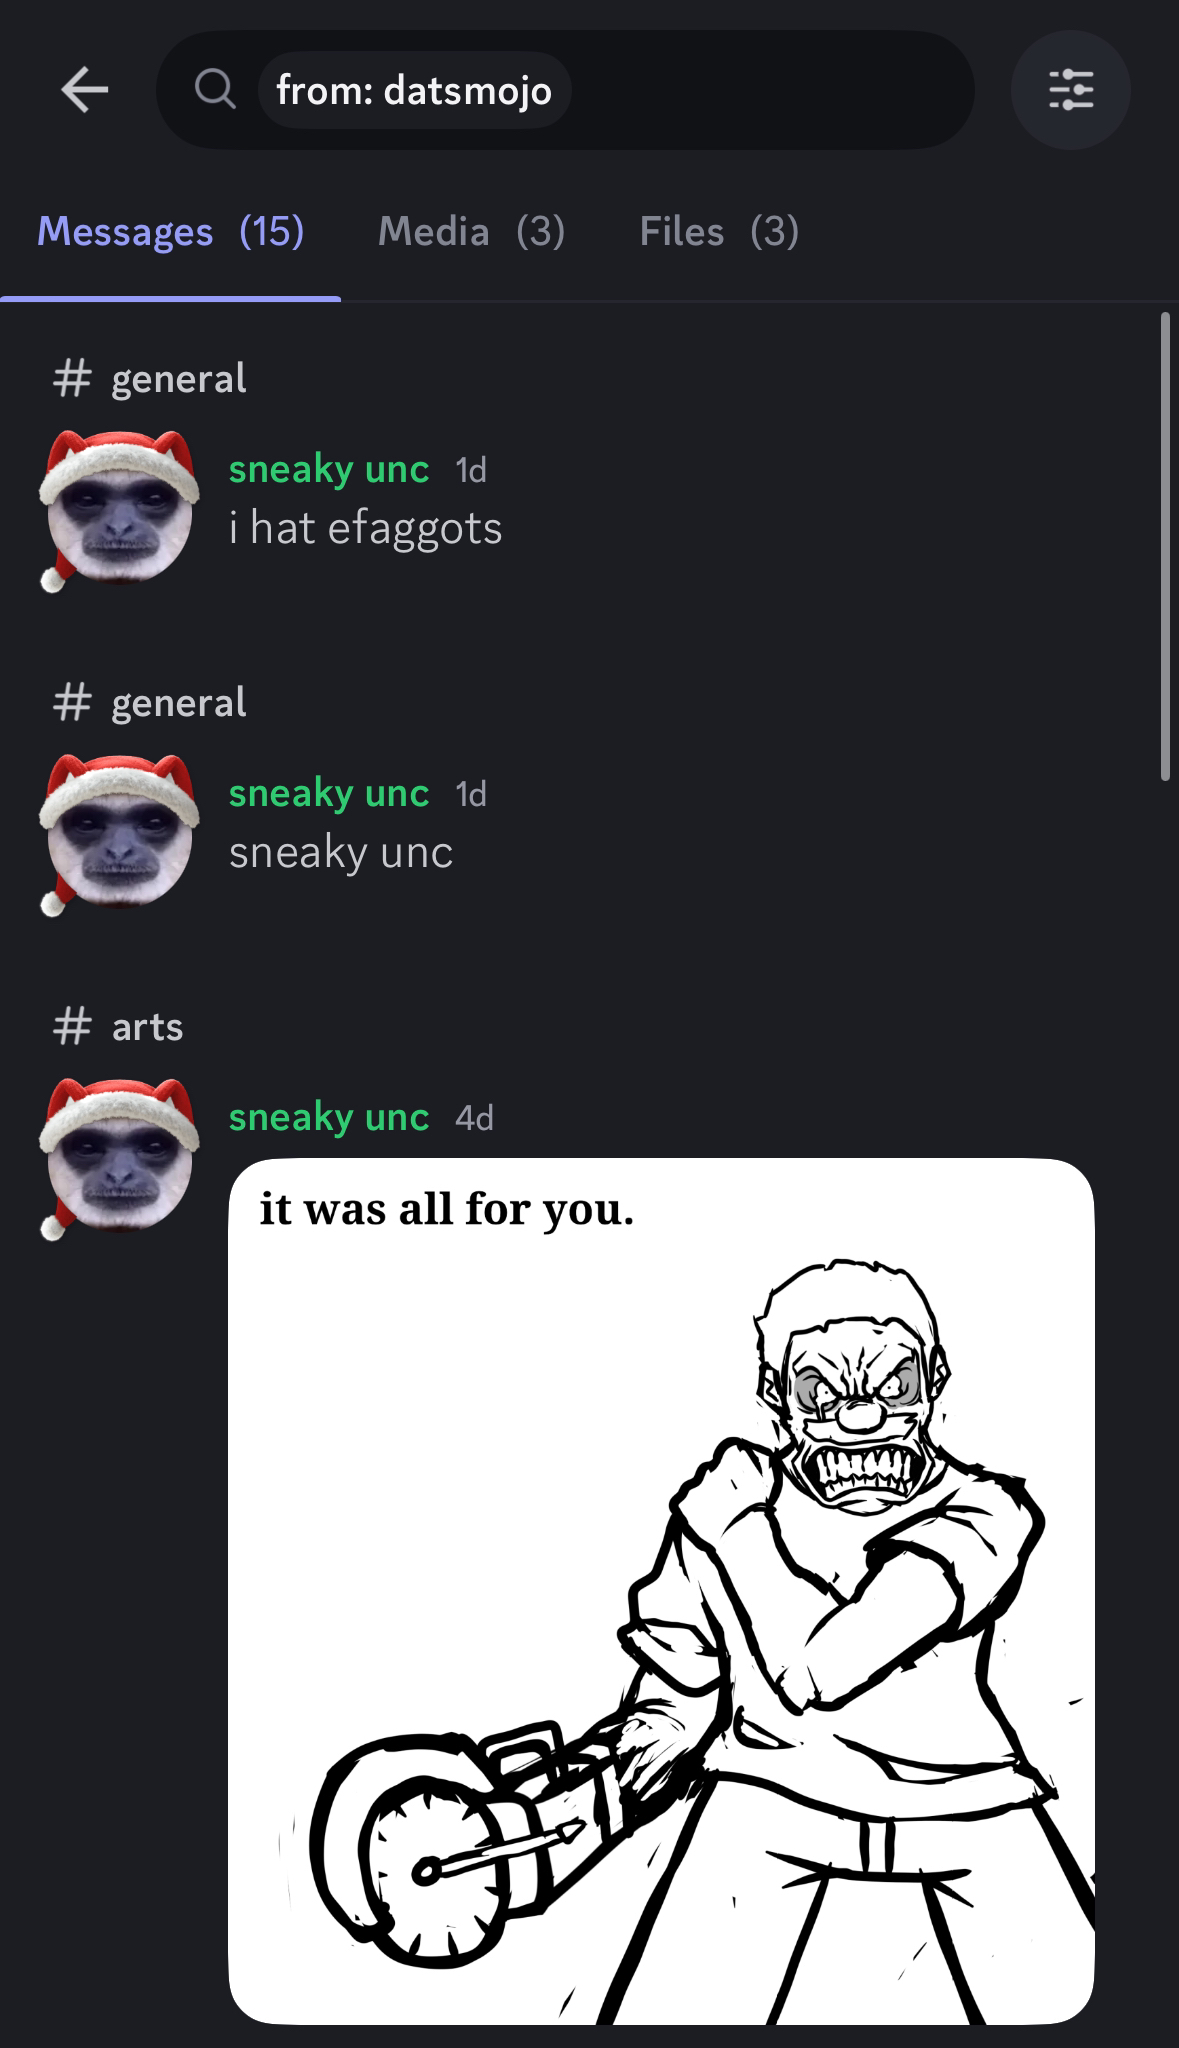Image resolution: width=1179 pixels, height=2048 pixels.
Task: Click the hash icon beside arts
Action: 72,1027
